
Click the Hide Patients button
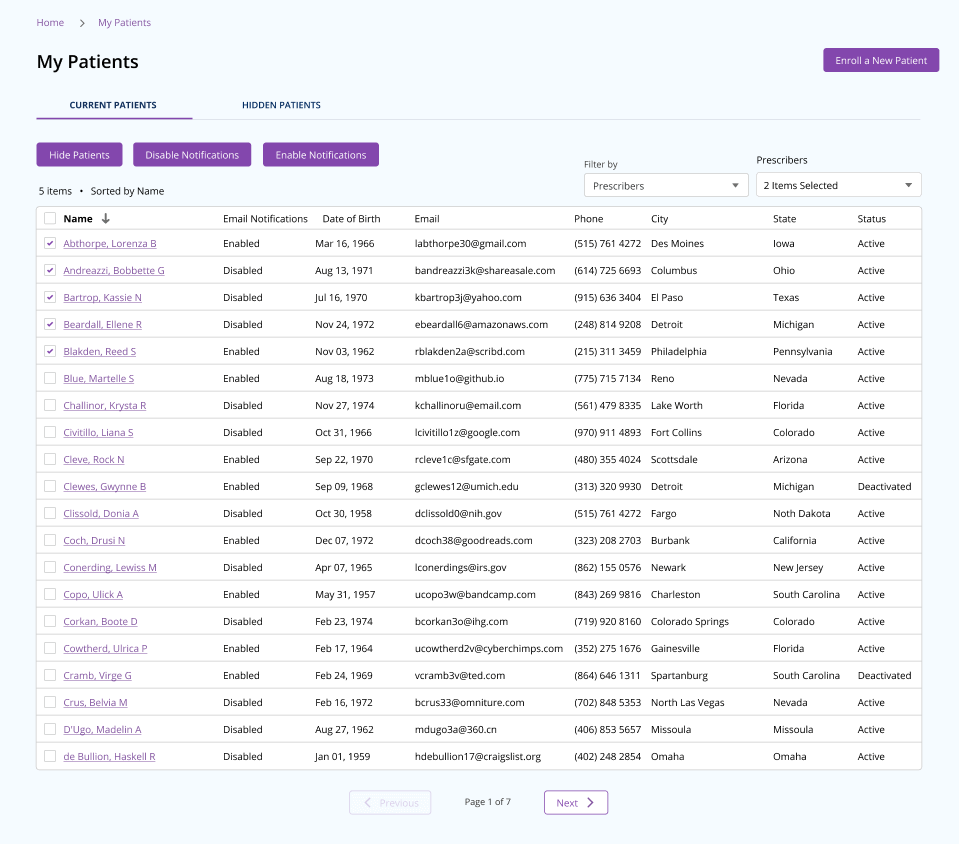click(80, 155)
